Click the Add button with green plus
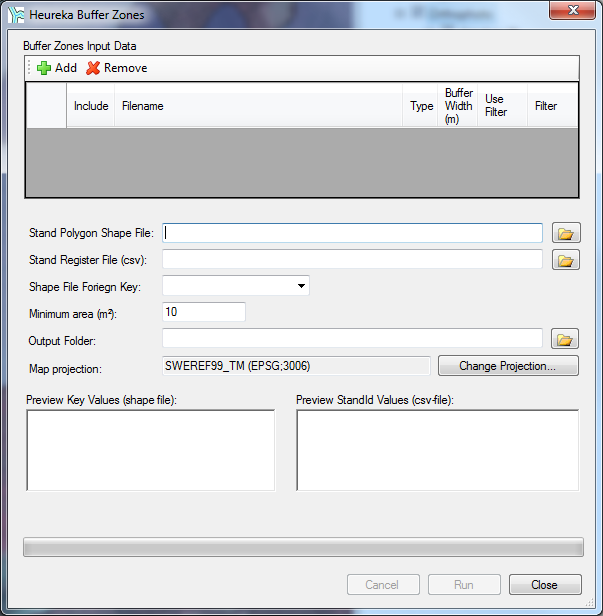This screenshot has width=603, height=616. click(57, 68)
